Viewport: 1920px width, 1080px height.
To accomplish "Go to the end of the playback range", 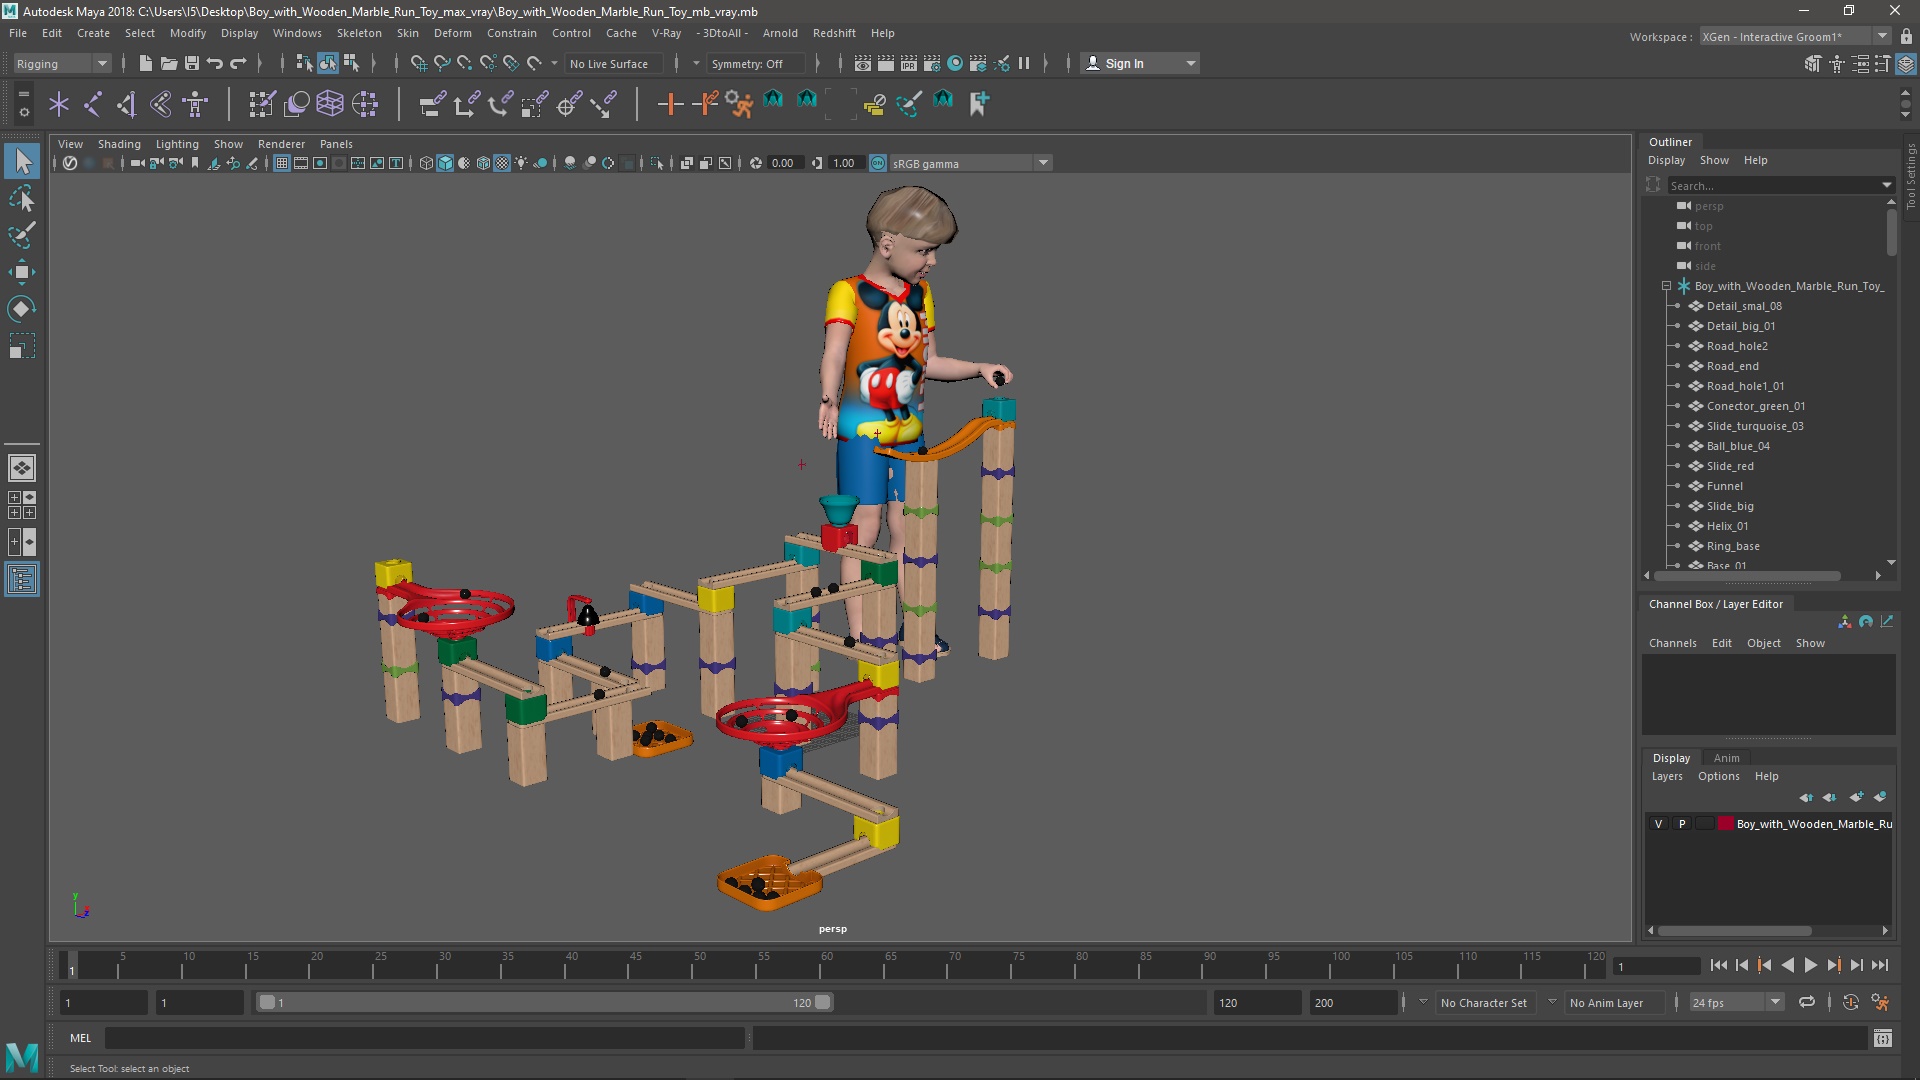I will (1880, 965).
